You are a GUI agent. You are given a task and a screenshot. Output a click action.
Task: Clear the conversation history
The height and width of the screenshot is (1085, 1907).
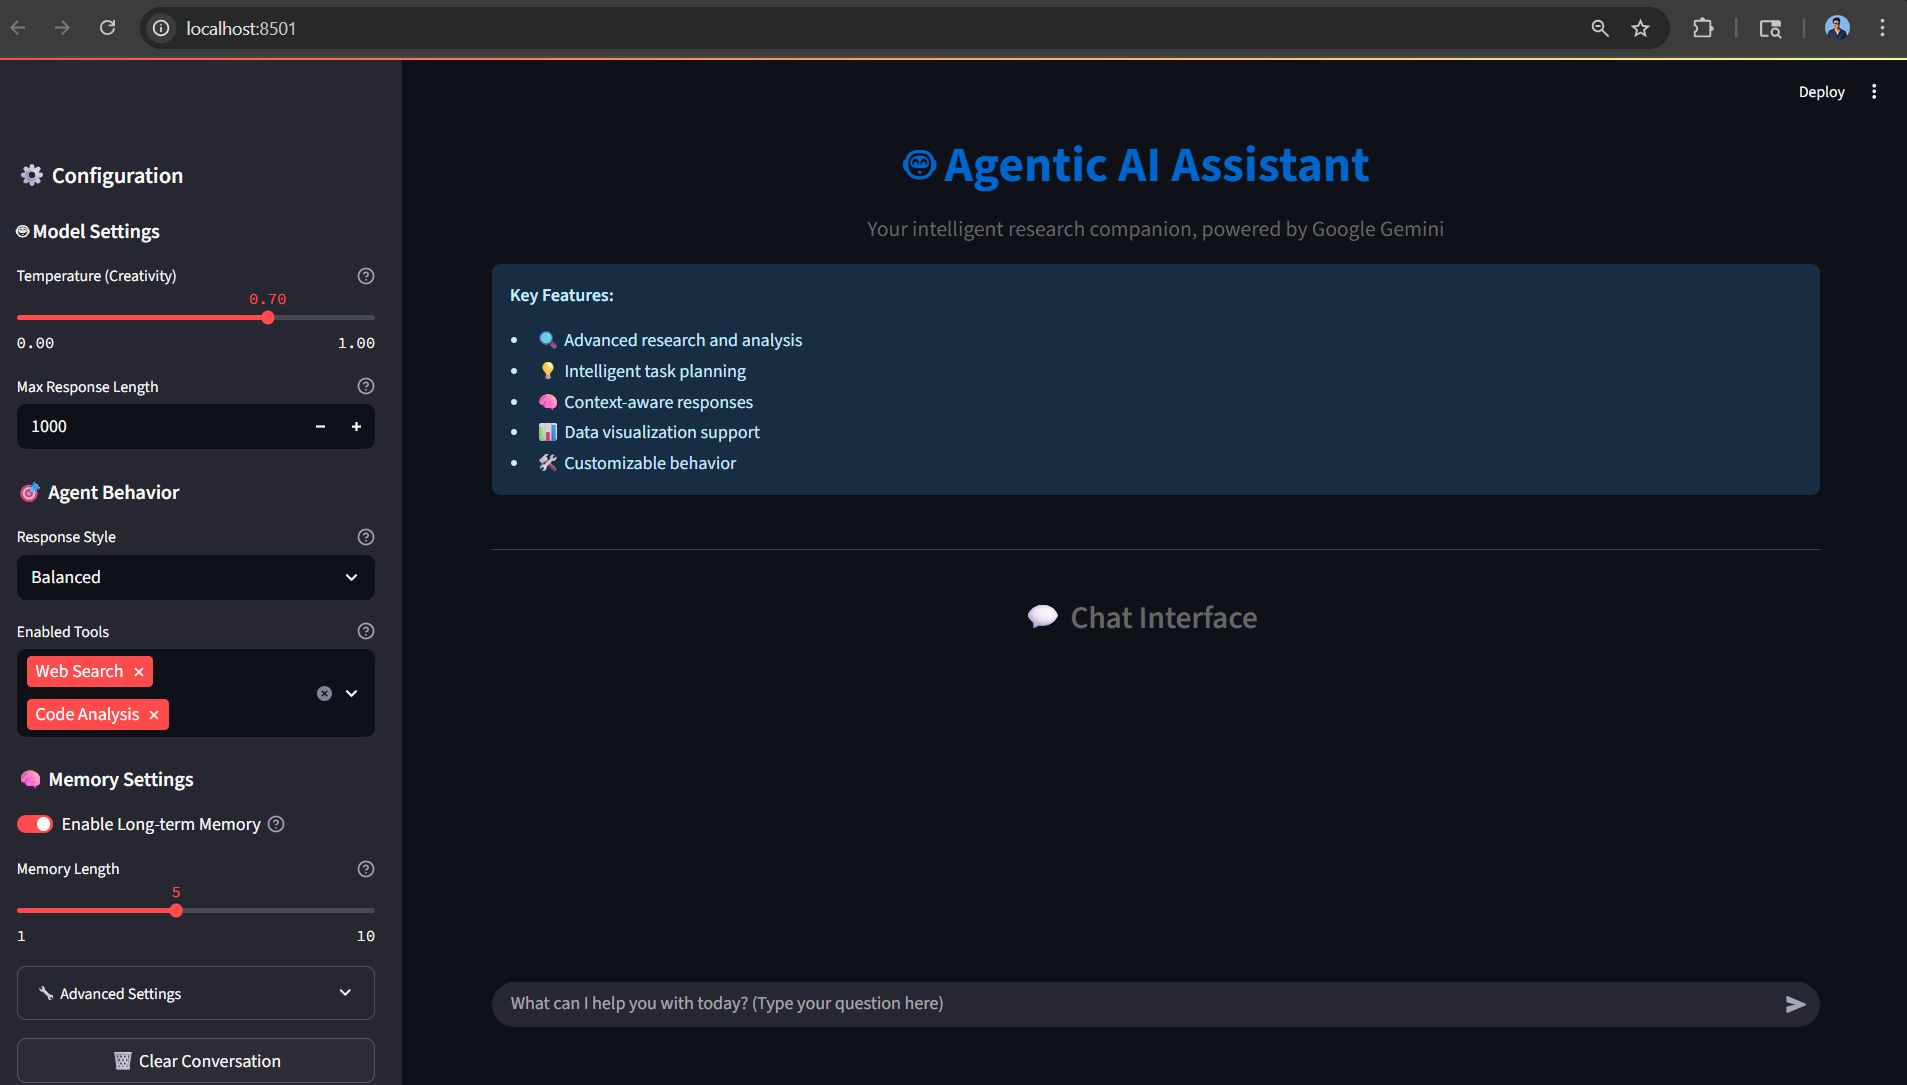196,1060
